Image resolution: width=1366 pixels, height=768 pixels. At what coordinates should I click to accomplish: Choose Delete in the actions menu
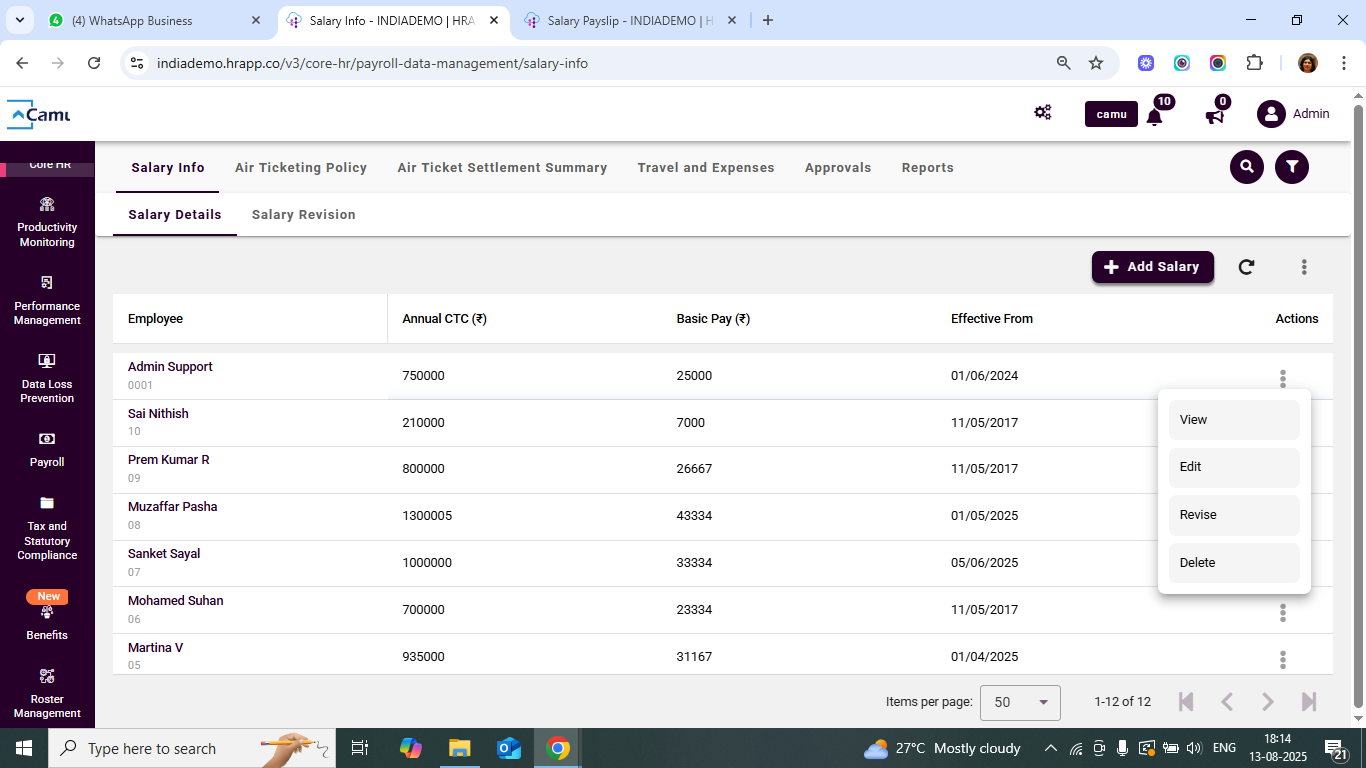pyautogui.click(x=1233, y=563)
